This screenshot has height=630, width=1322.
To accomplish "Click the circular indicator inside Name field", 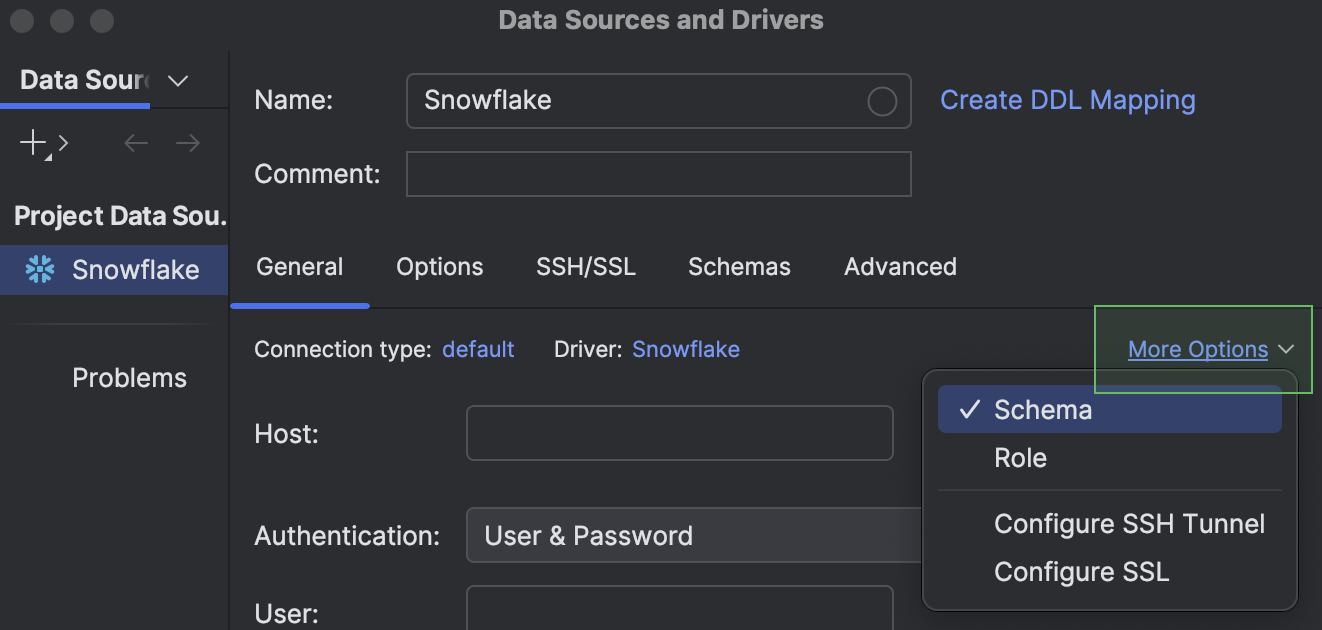I will [881, 101].
